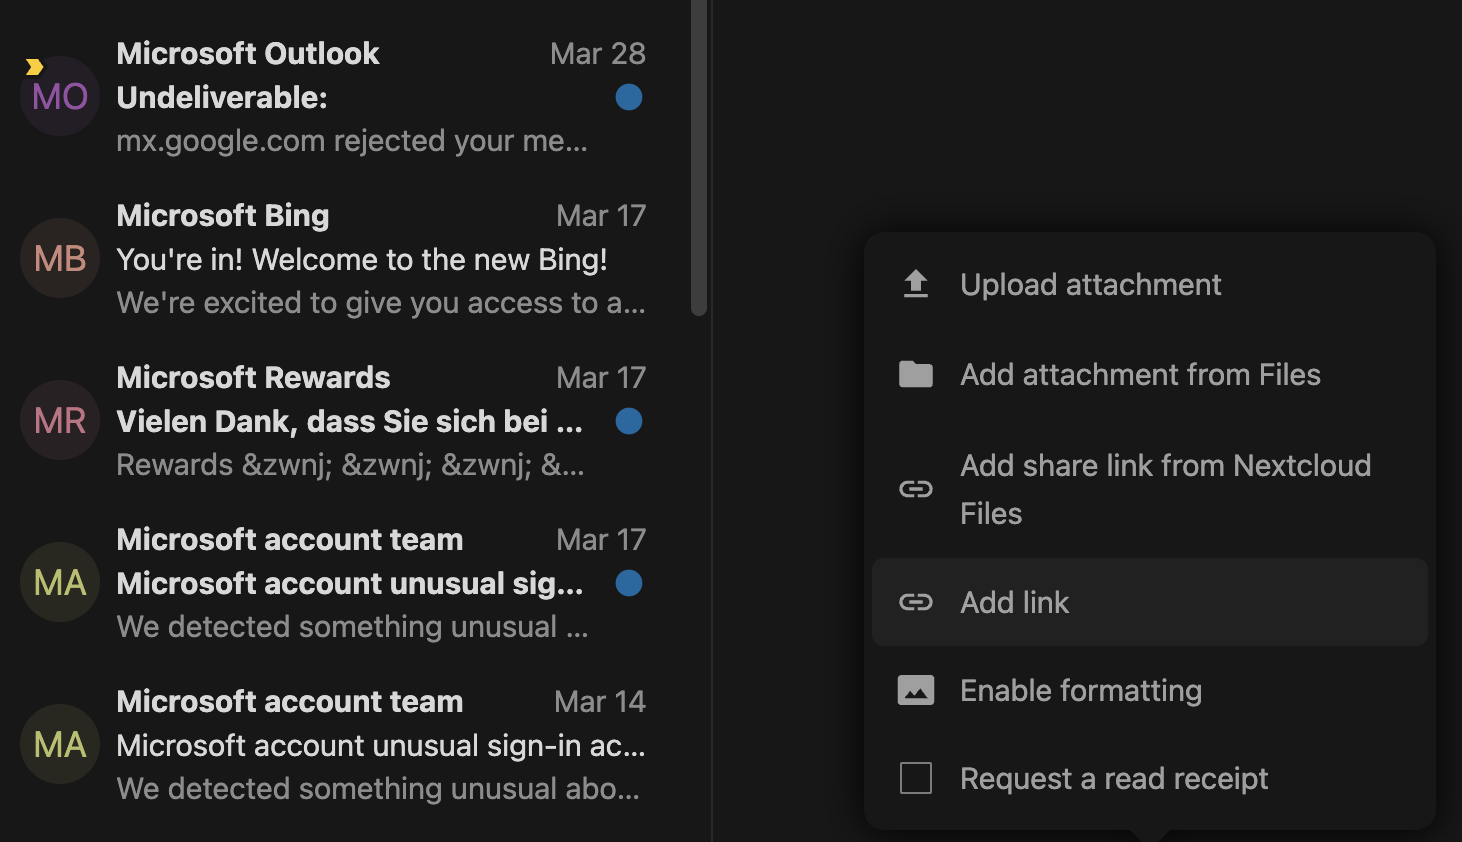Click the chain icon beside Nextcloud share link
The width and height of the screenshot is (1462, 842).
pyautogui.click(x=916, y=489)
